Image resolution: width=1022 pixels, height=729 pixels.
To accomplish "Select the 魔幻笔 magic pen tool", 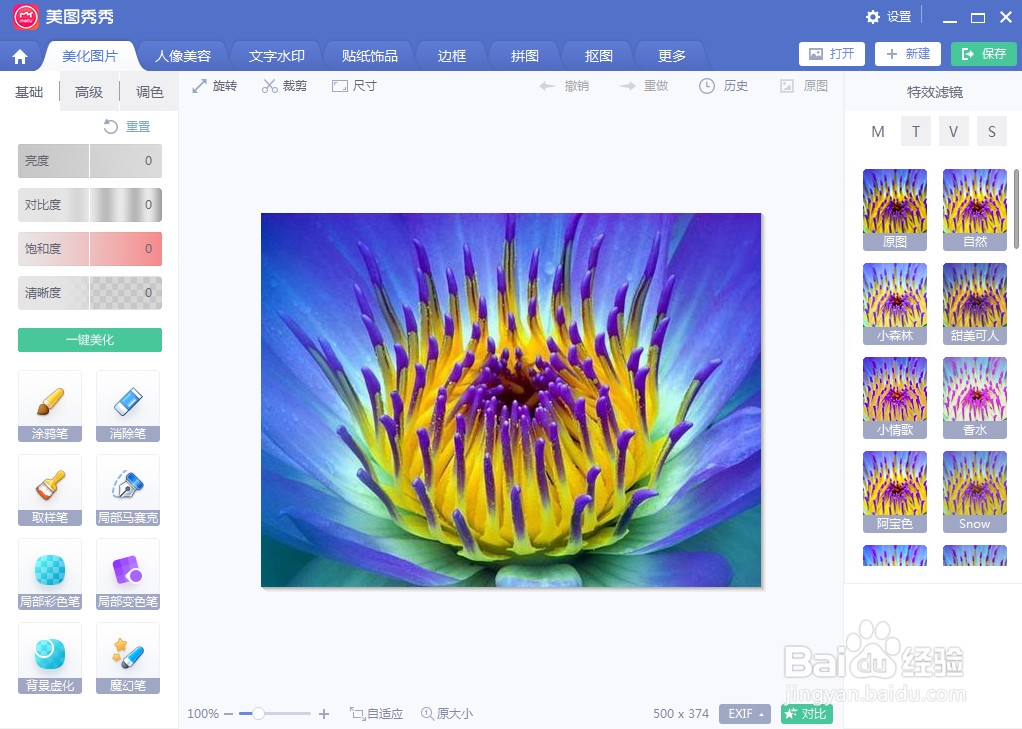I will click(x=127, y=657).
